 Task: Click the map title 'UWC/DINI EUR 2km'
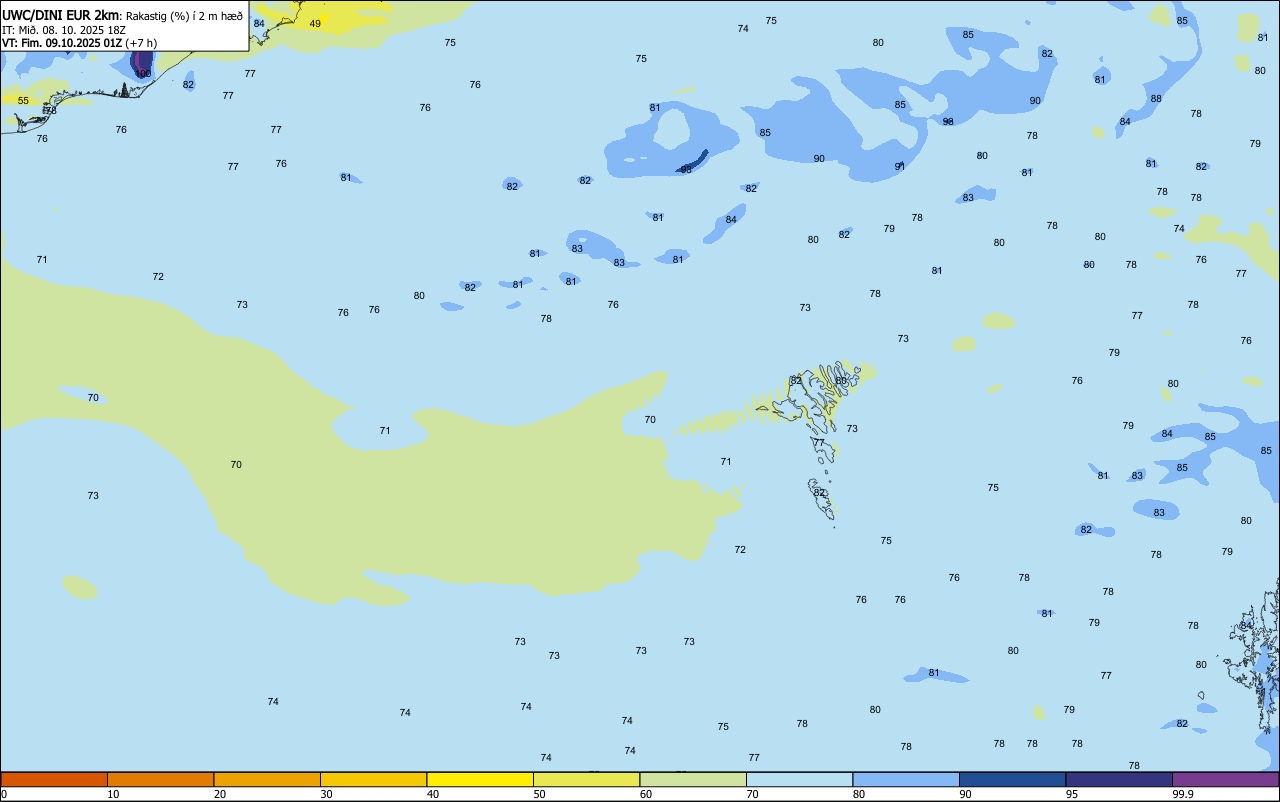(x=61, y=15)
